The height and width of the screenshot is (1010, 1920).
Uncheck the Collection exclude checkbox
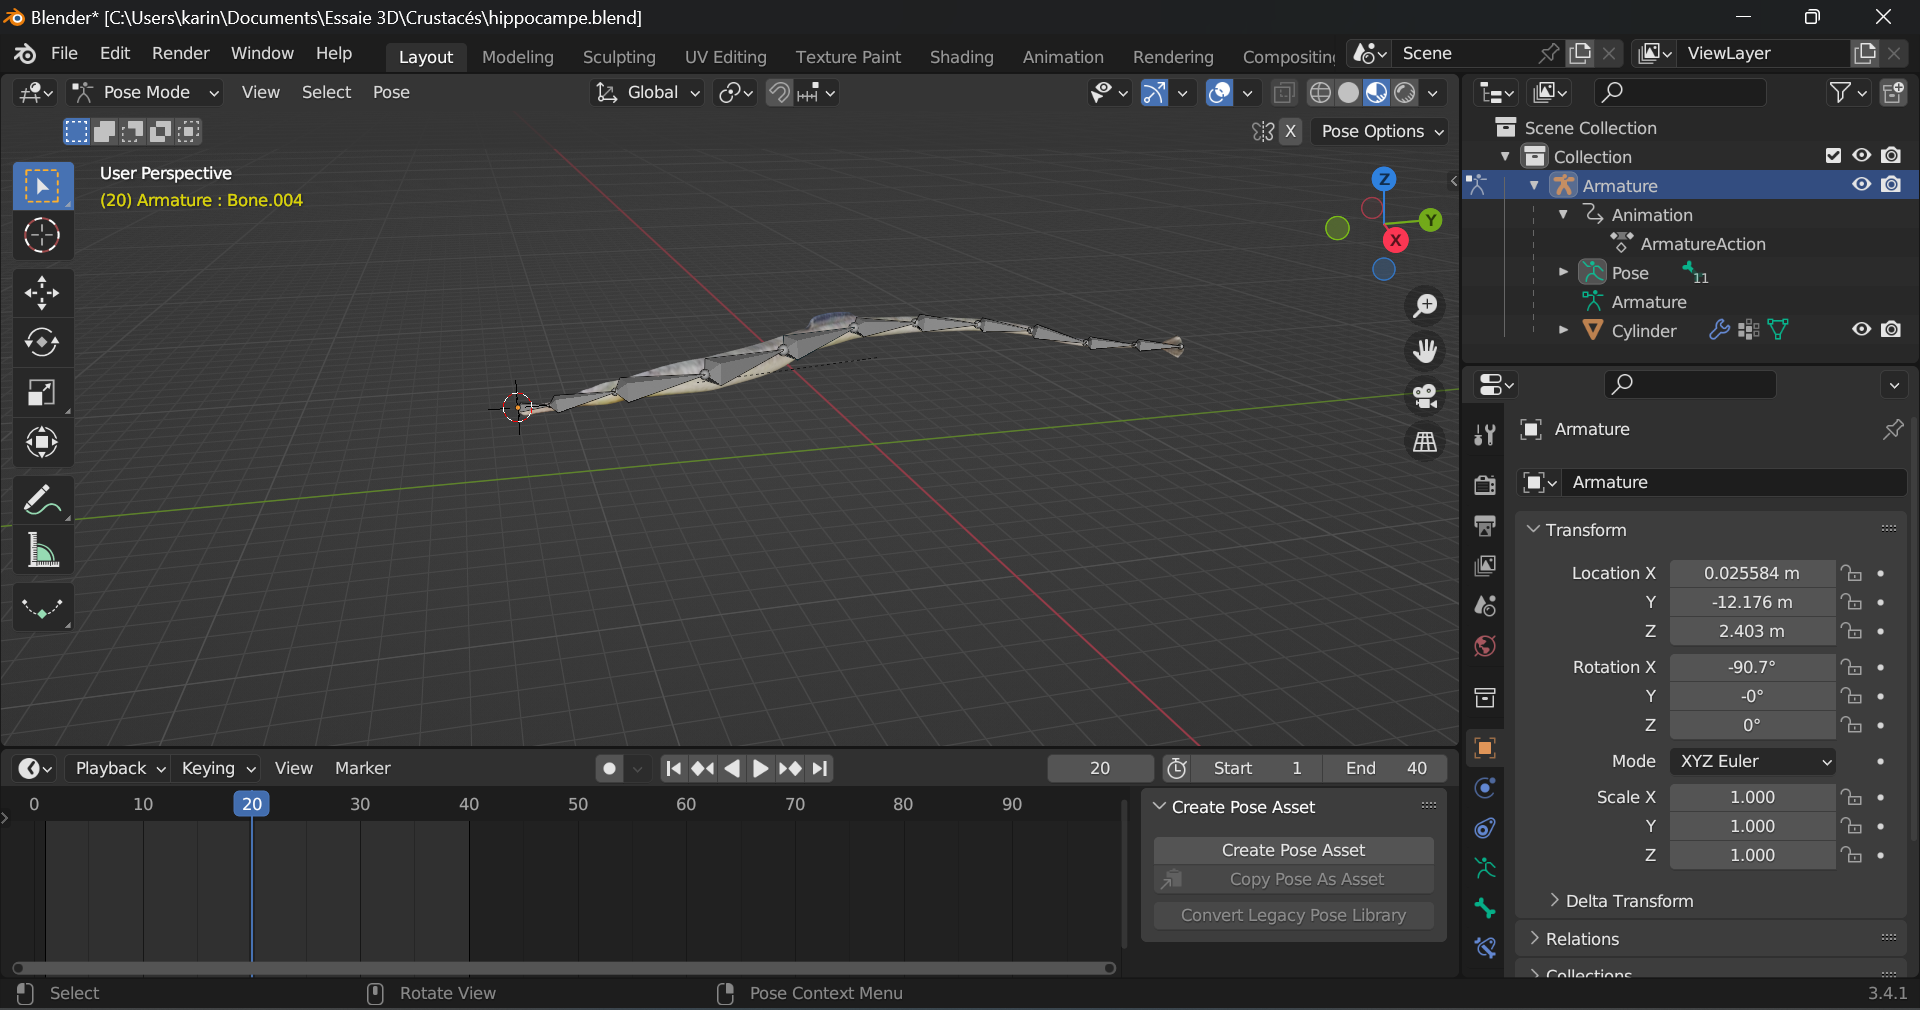click(1833, 156)
